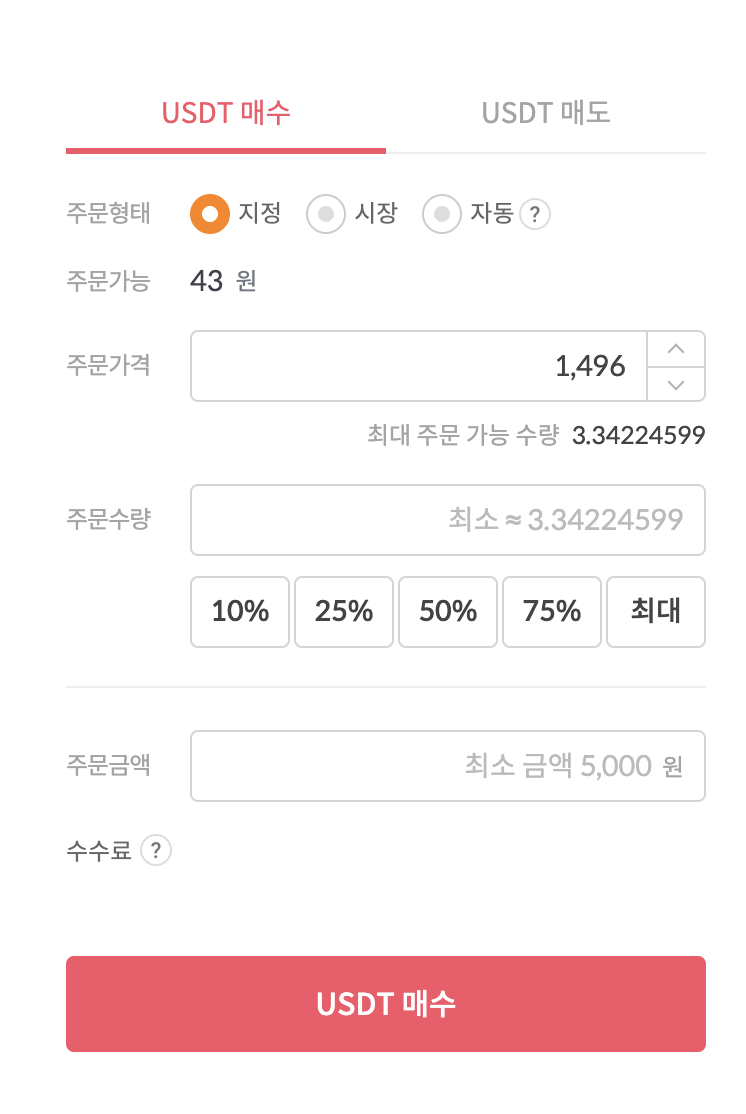
Task: Click the 주문수량 quantity input field
Action: (x=447, y=519)
